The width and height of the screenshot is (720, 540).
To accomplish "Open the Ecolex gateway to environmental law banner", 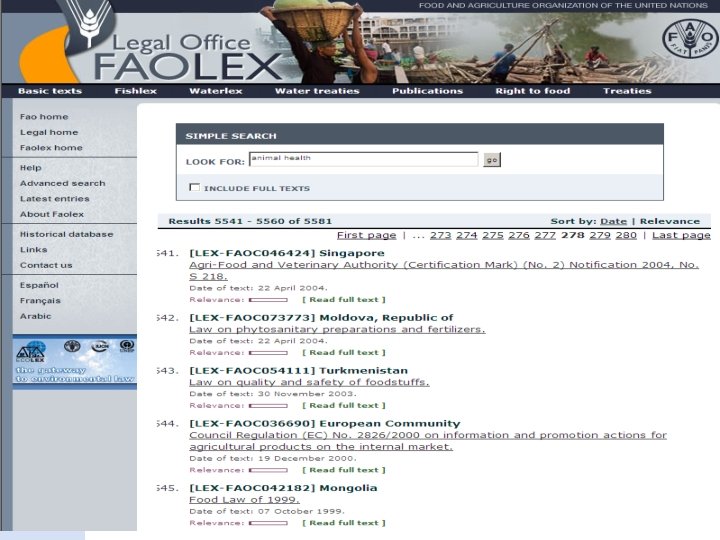I will point(75,362).
